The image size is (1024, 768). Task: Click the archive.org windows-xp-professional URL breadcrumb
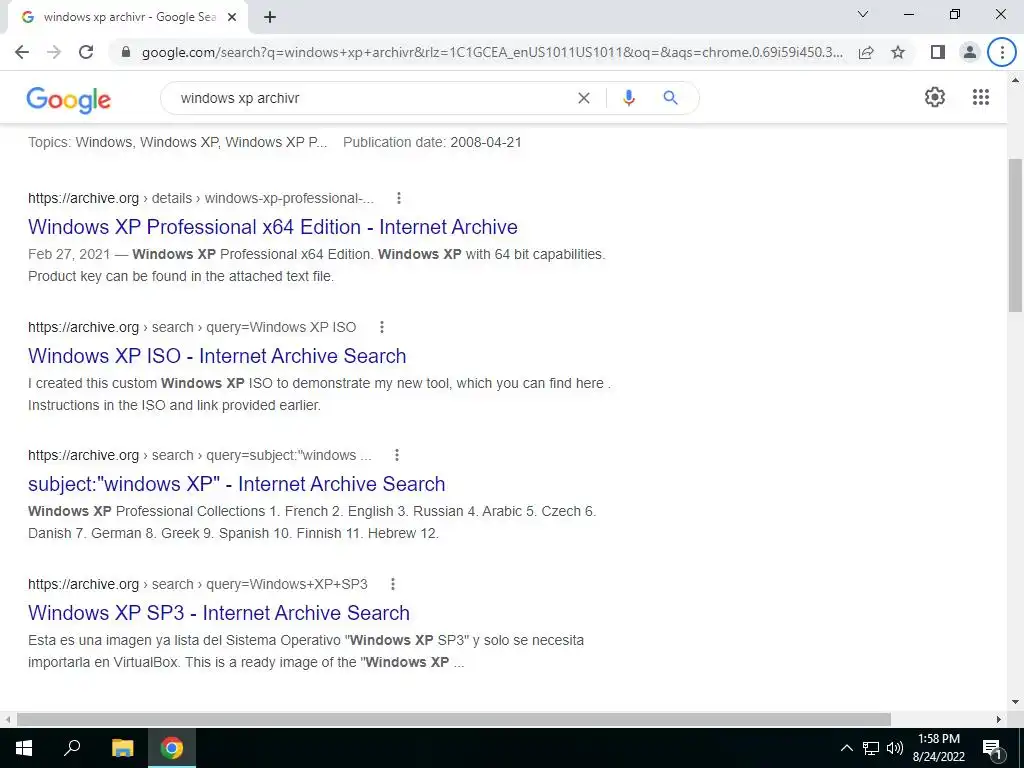point(201,198)
